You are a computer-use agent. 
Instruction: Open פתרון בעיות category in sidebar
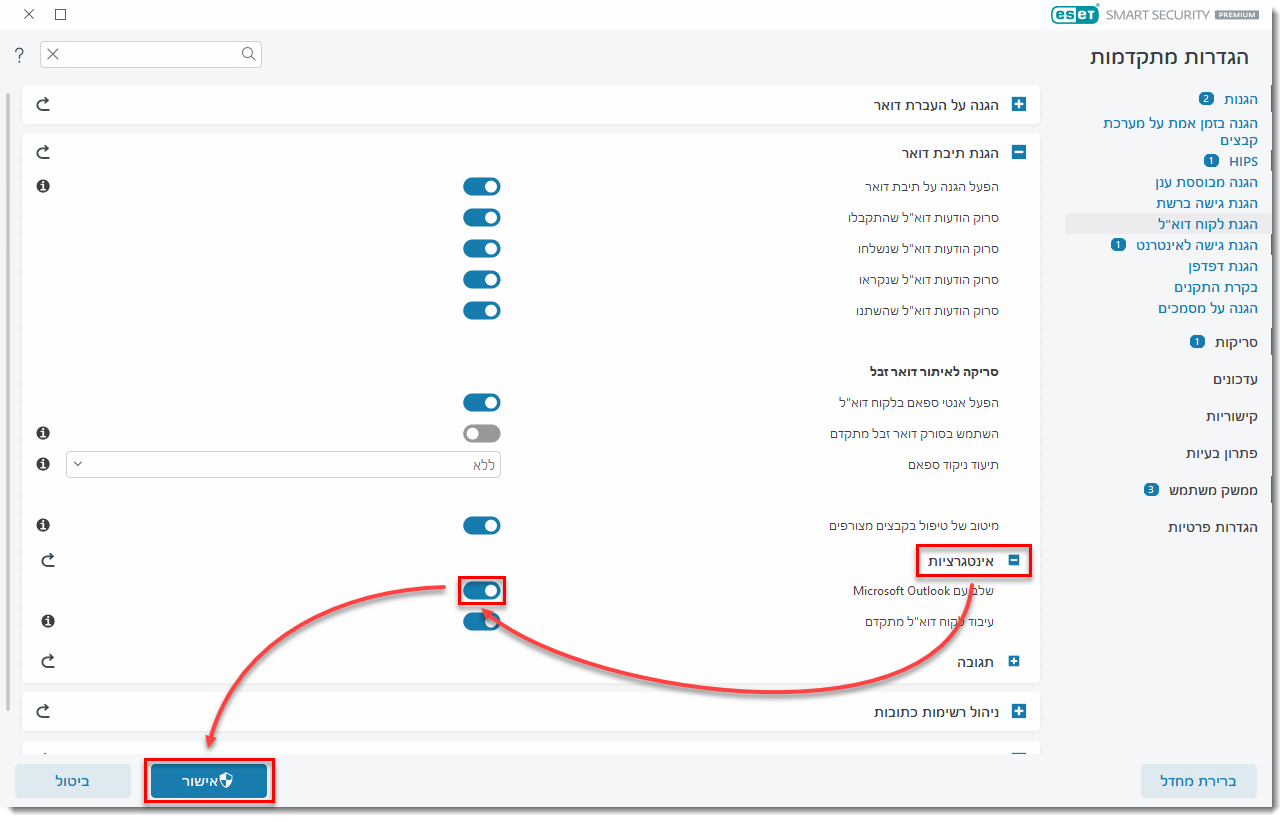[x=1222, y=453]
